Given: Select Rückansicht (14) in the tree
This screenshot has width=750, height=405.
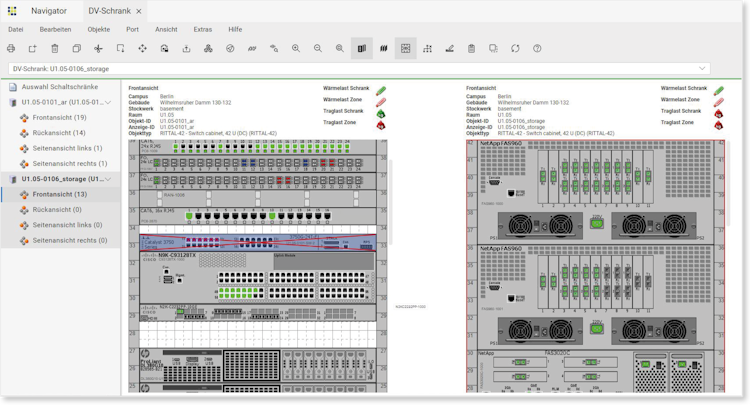Looking at the screenshot, I should coord(59,133).
